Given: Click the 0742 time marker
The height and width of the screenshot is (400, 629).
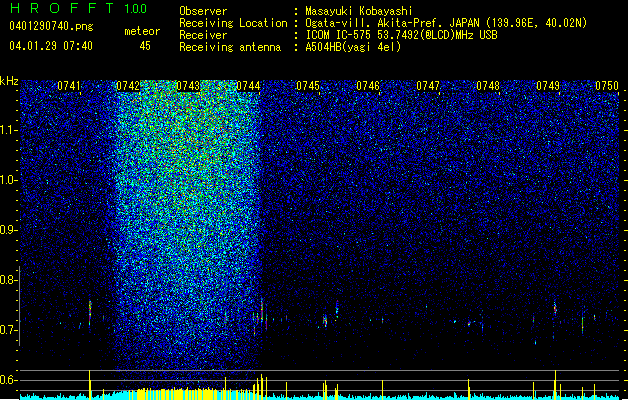Looking at the screenshot, I should (x=128, y=86).
